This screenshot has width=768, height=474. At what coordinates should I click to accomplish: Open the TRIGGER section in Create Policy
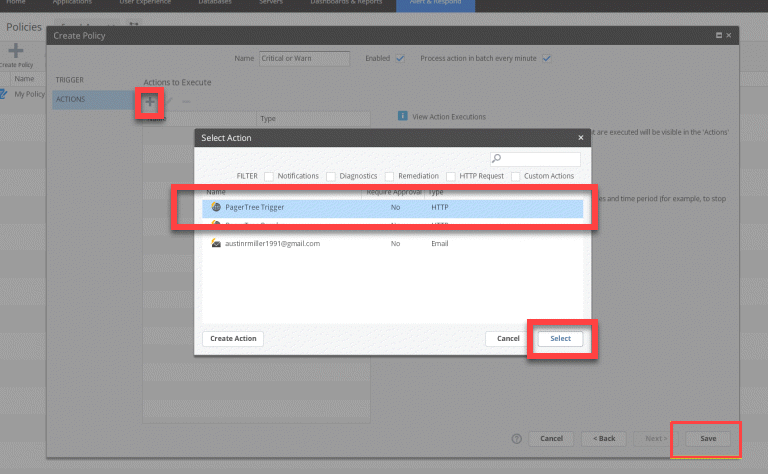pos(70,79)
